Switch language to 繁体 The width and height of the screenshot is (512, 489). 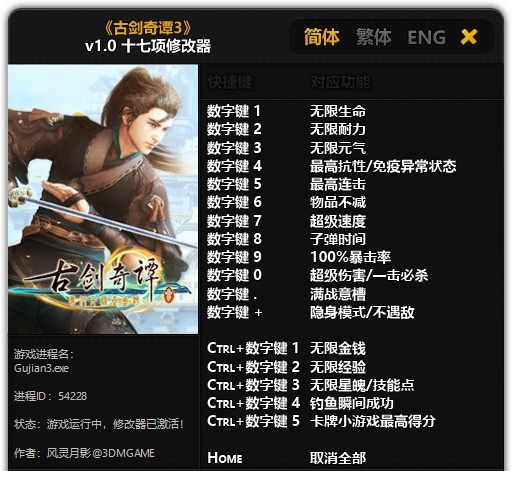374,37
